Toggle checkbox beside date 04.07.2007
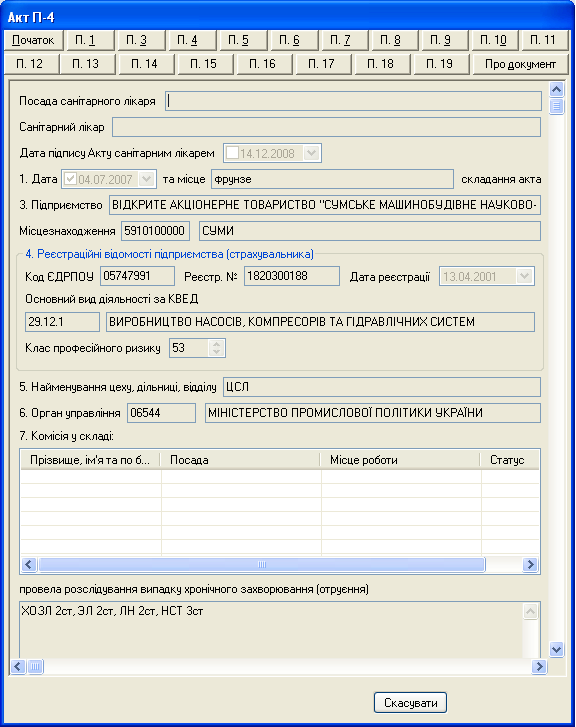576x727 pixels. click(70, 179)
